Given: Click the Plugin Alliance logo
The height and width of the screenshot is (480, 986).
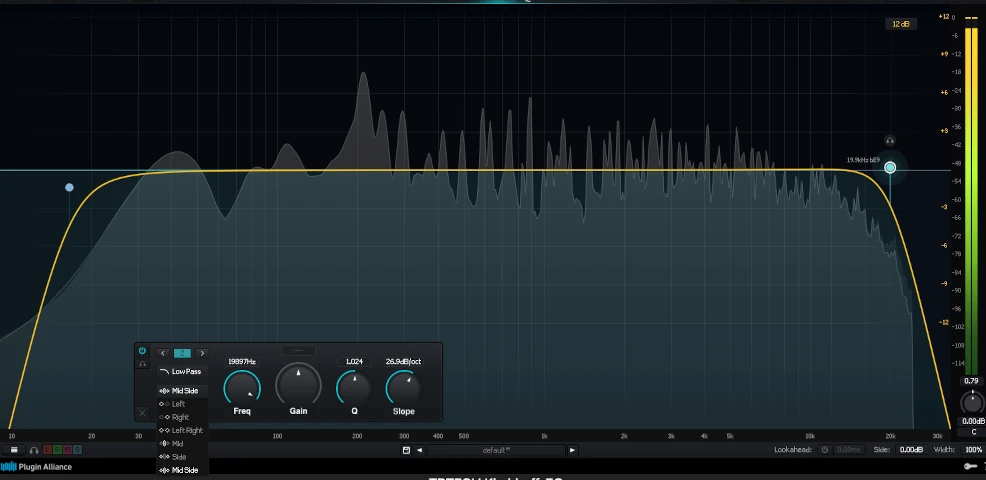Looking at the screenshot, I should coord(36,467).
